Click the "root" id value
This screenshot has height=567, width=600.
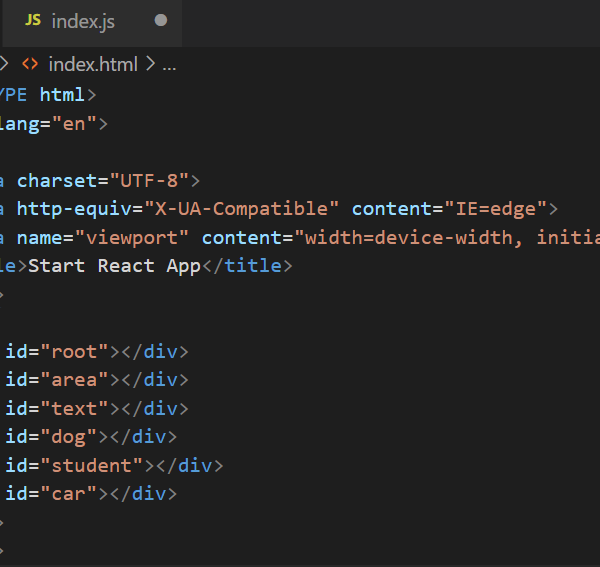tap(74, 352)
